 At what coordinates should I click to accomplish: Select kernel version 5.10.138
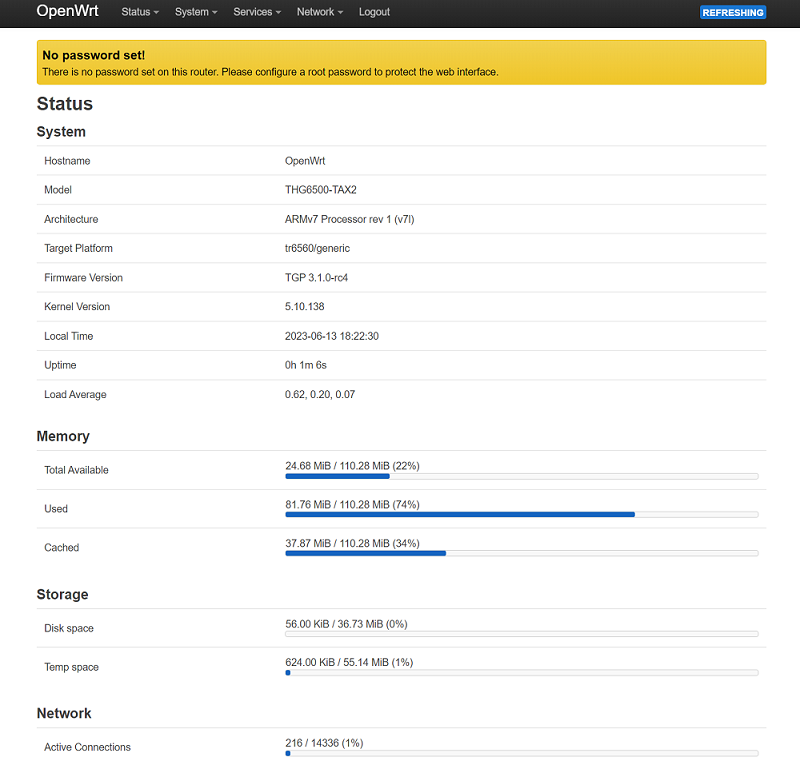(x=305, y=307)
